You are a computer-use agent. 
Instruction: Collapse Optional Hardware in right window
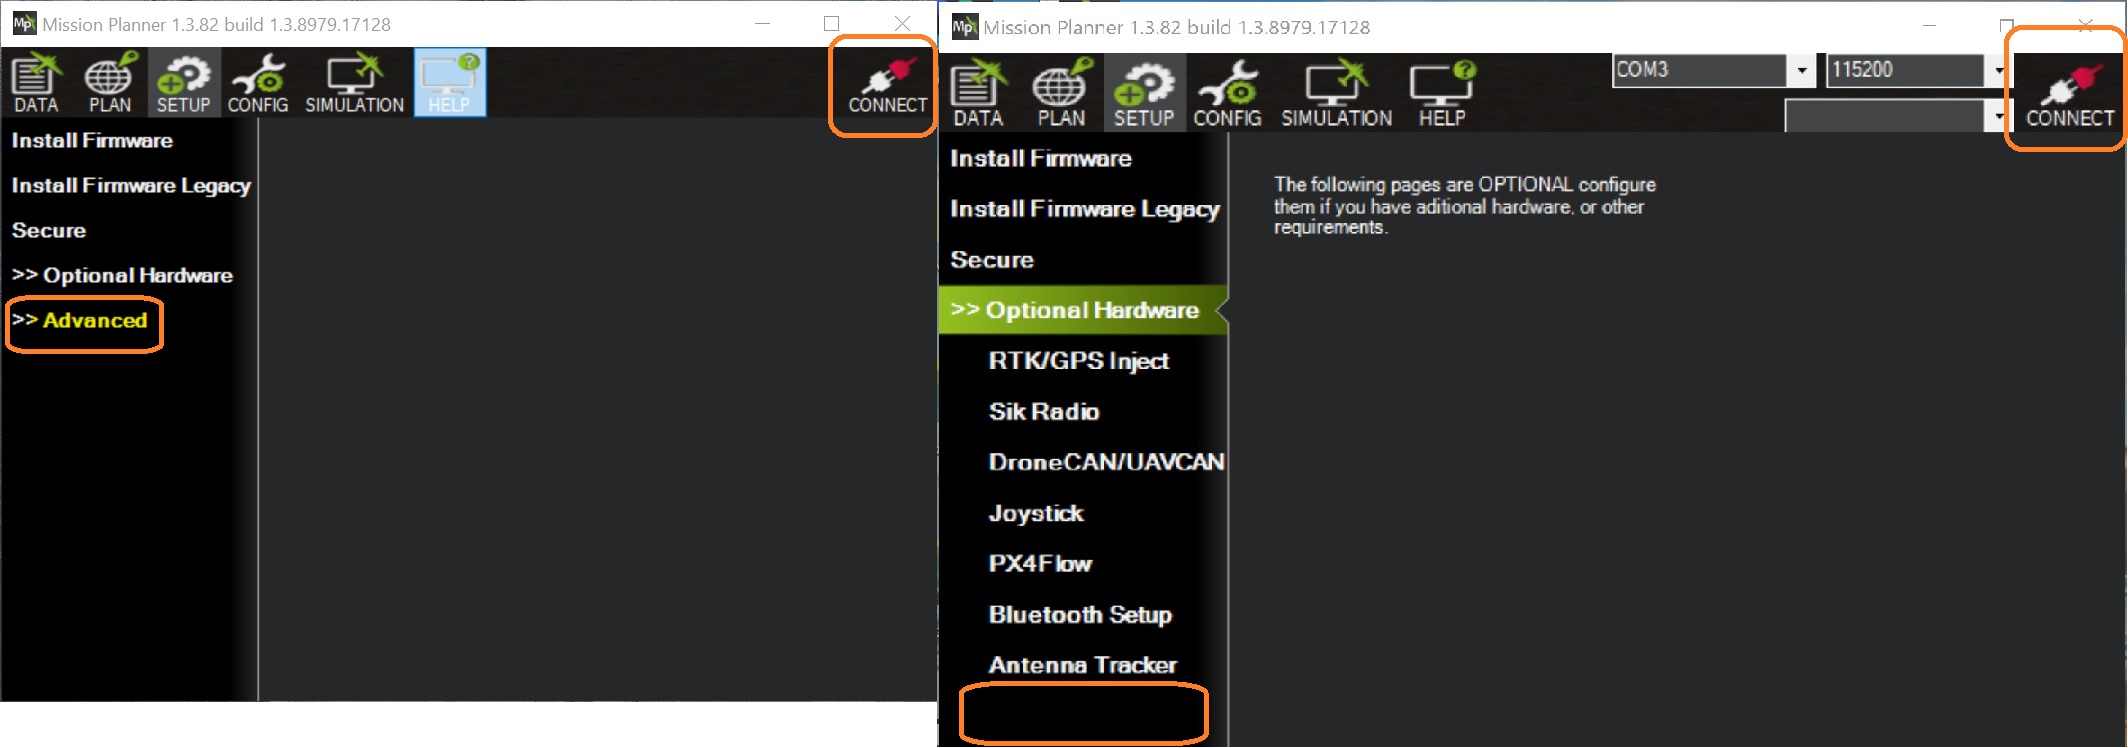1082,310
